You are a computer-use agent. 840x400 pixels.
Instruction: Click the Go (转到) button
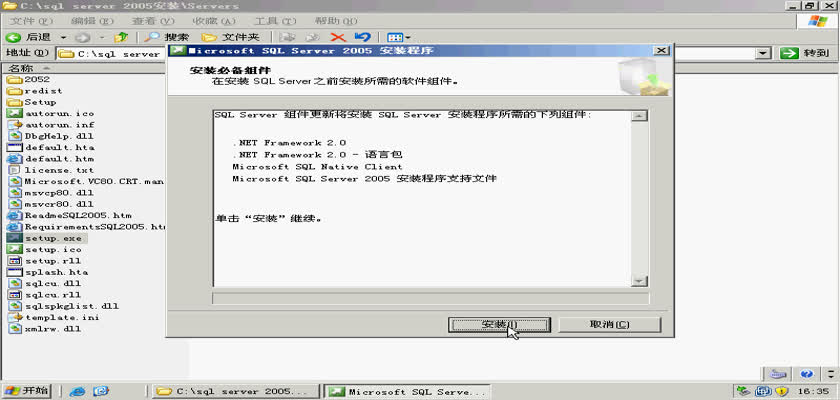click(x=804, y=54)
